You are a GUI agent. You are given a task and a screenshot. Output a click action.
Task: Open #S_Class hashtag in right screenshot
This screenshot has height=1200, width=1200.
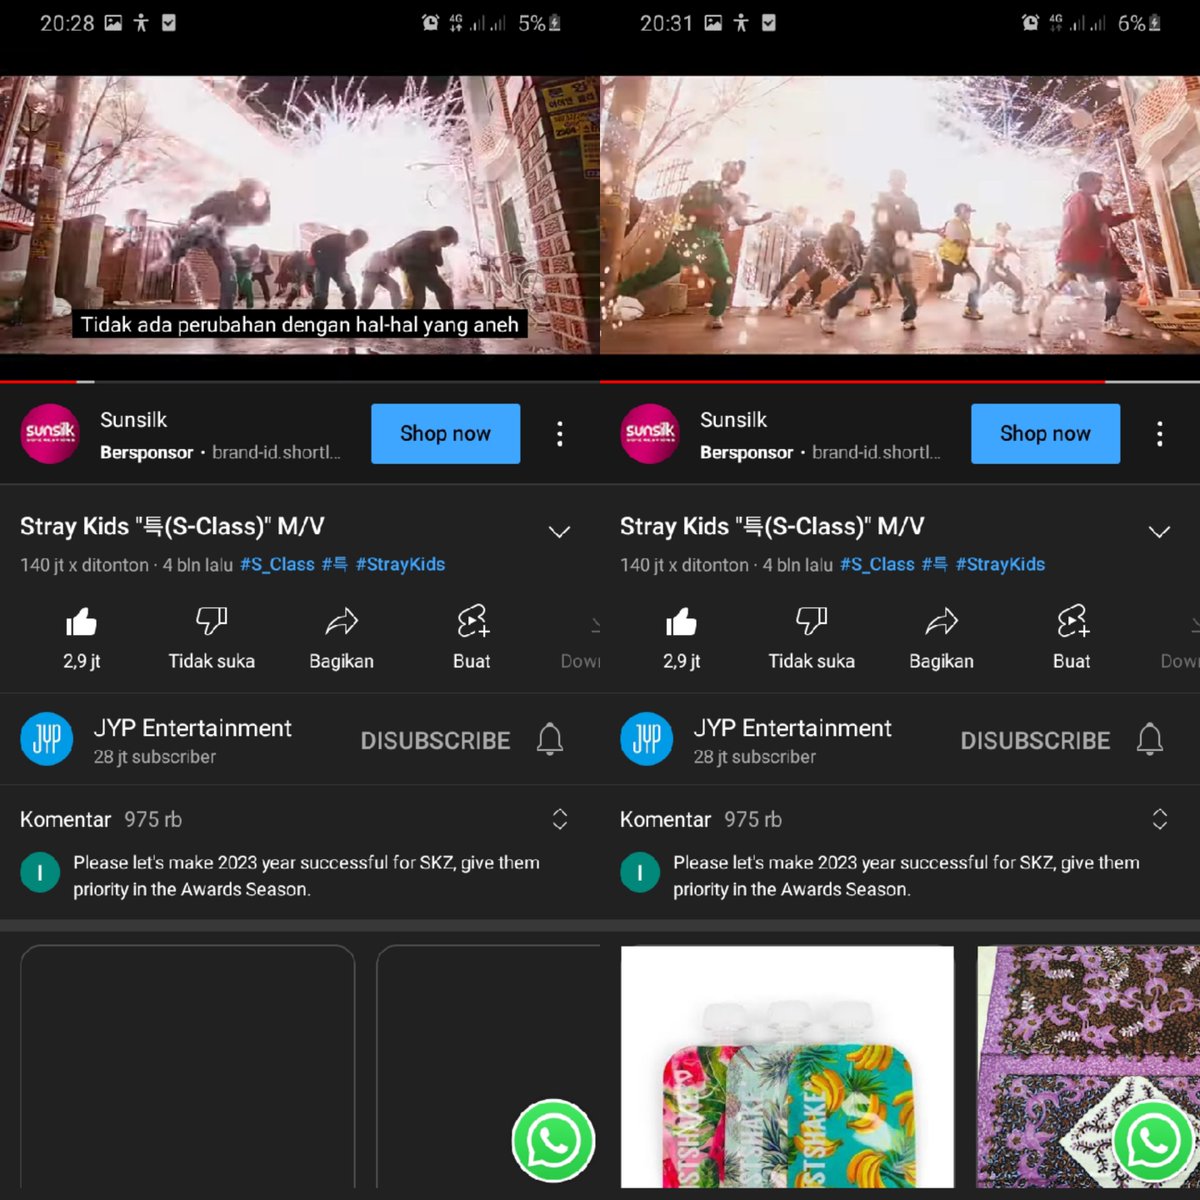(x=877, y=565)
